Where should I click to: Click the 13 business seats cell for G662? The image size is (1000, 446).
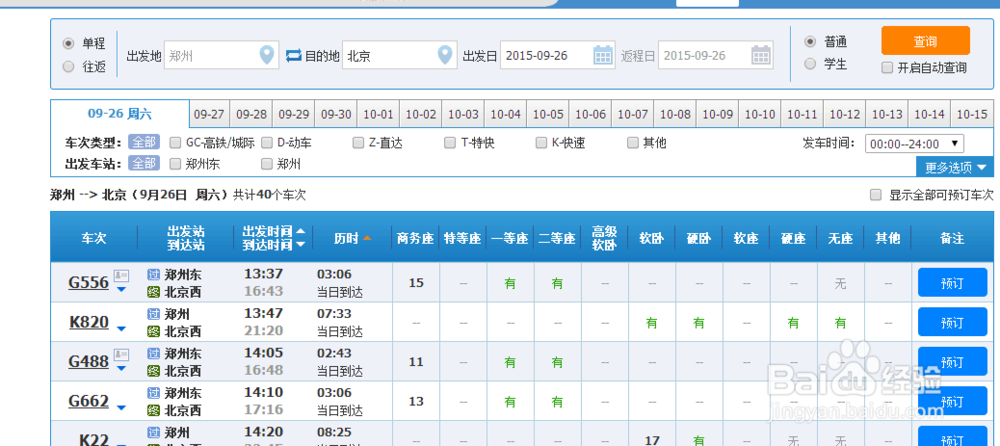pyautogui.click(x=416, y=401)
